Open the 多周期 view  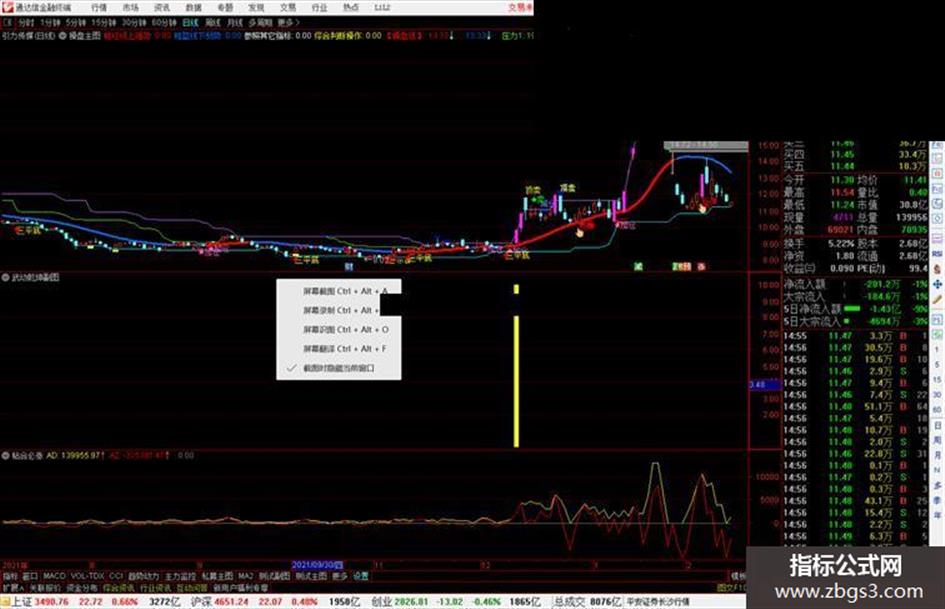click(260, 22)
